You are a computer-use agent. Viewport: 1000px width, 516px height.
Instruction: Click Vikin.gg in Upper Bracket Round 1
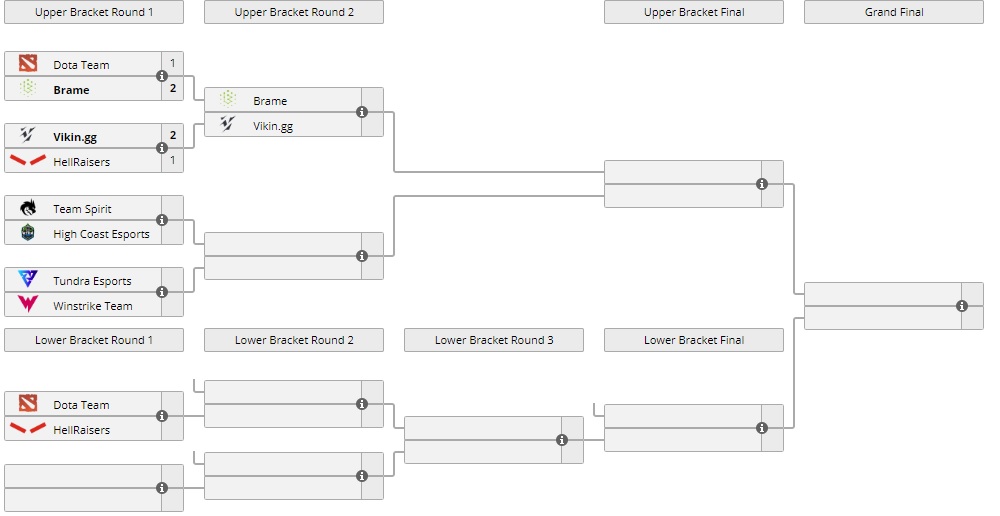coord(76,136)
